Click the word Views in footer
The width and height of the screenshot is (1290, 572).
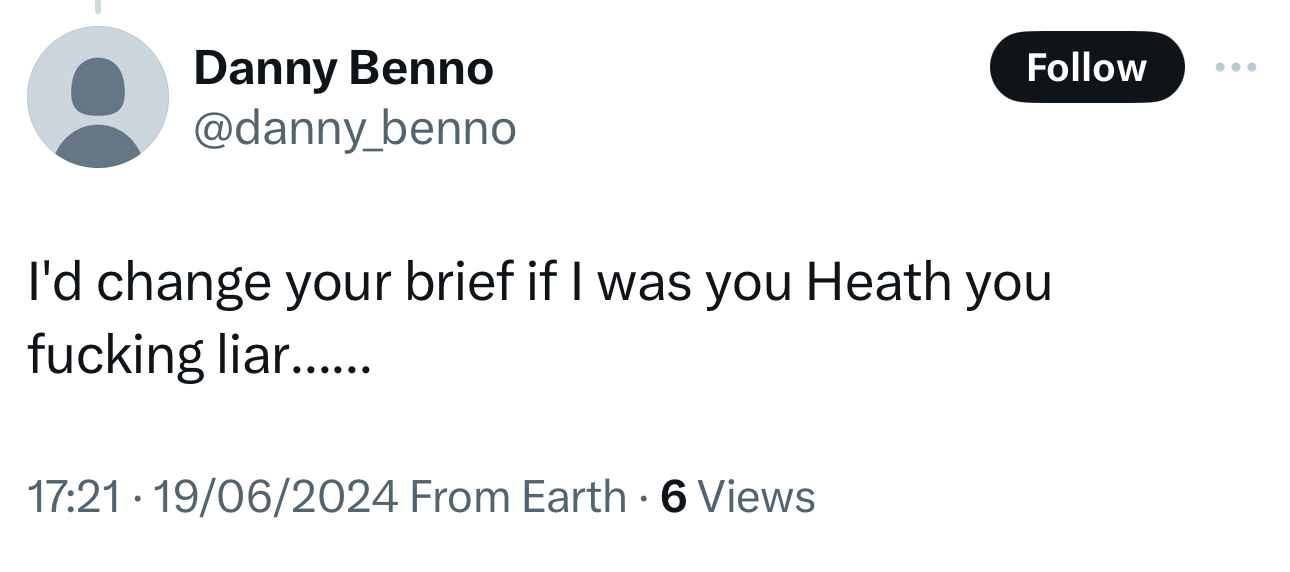[x=756, y=496]
